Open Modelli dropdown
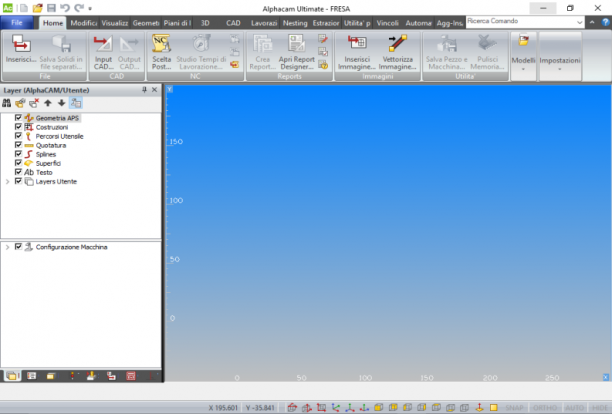The height and width of the screenshot is (414, 612). click(523, 56)
